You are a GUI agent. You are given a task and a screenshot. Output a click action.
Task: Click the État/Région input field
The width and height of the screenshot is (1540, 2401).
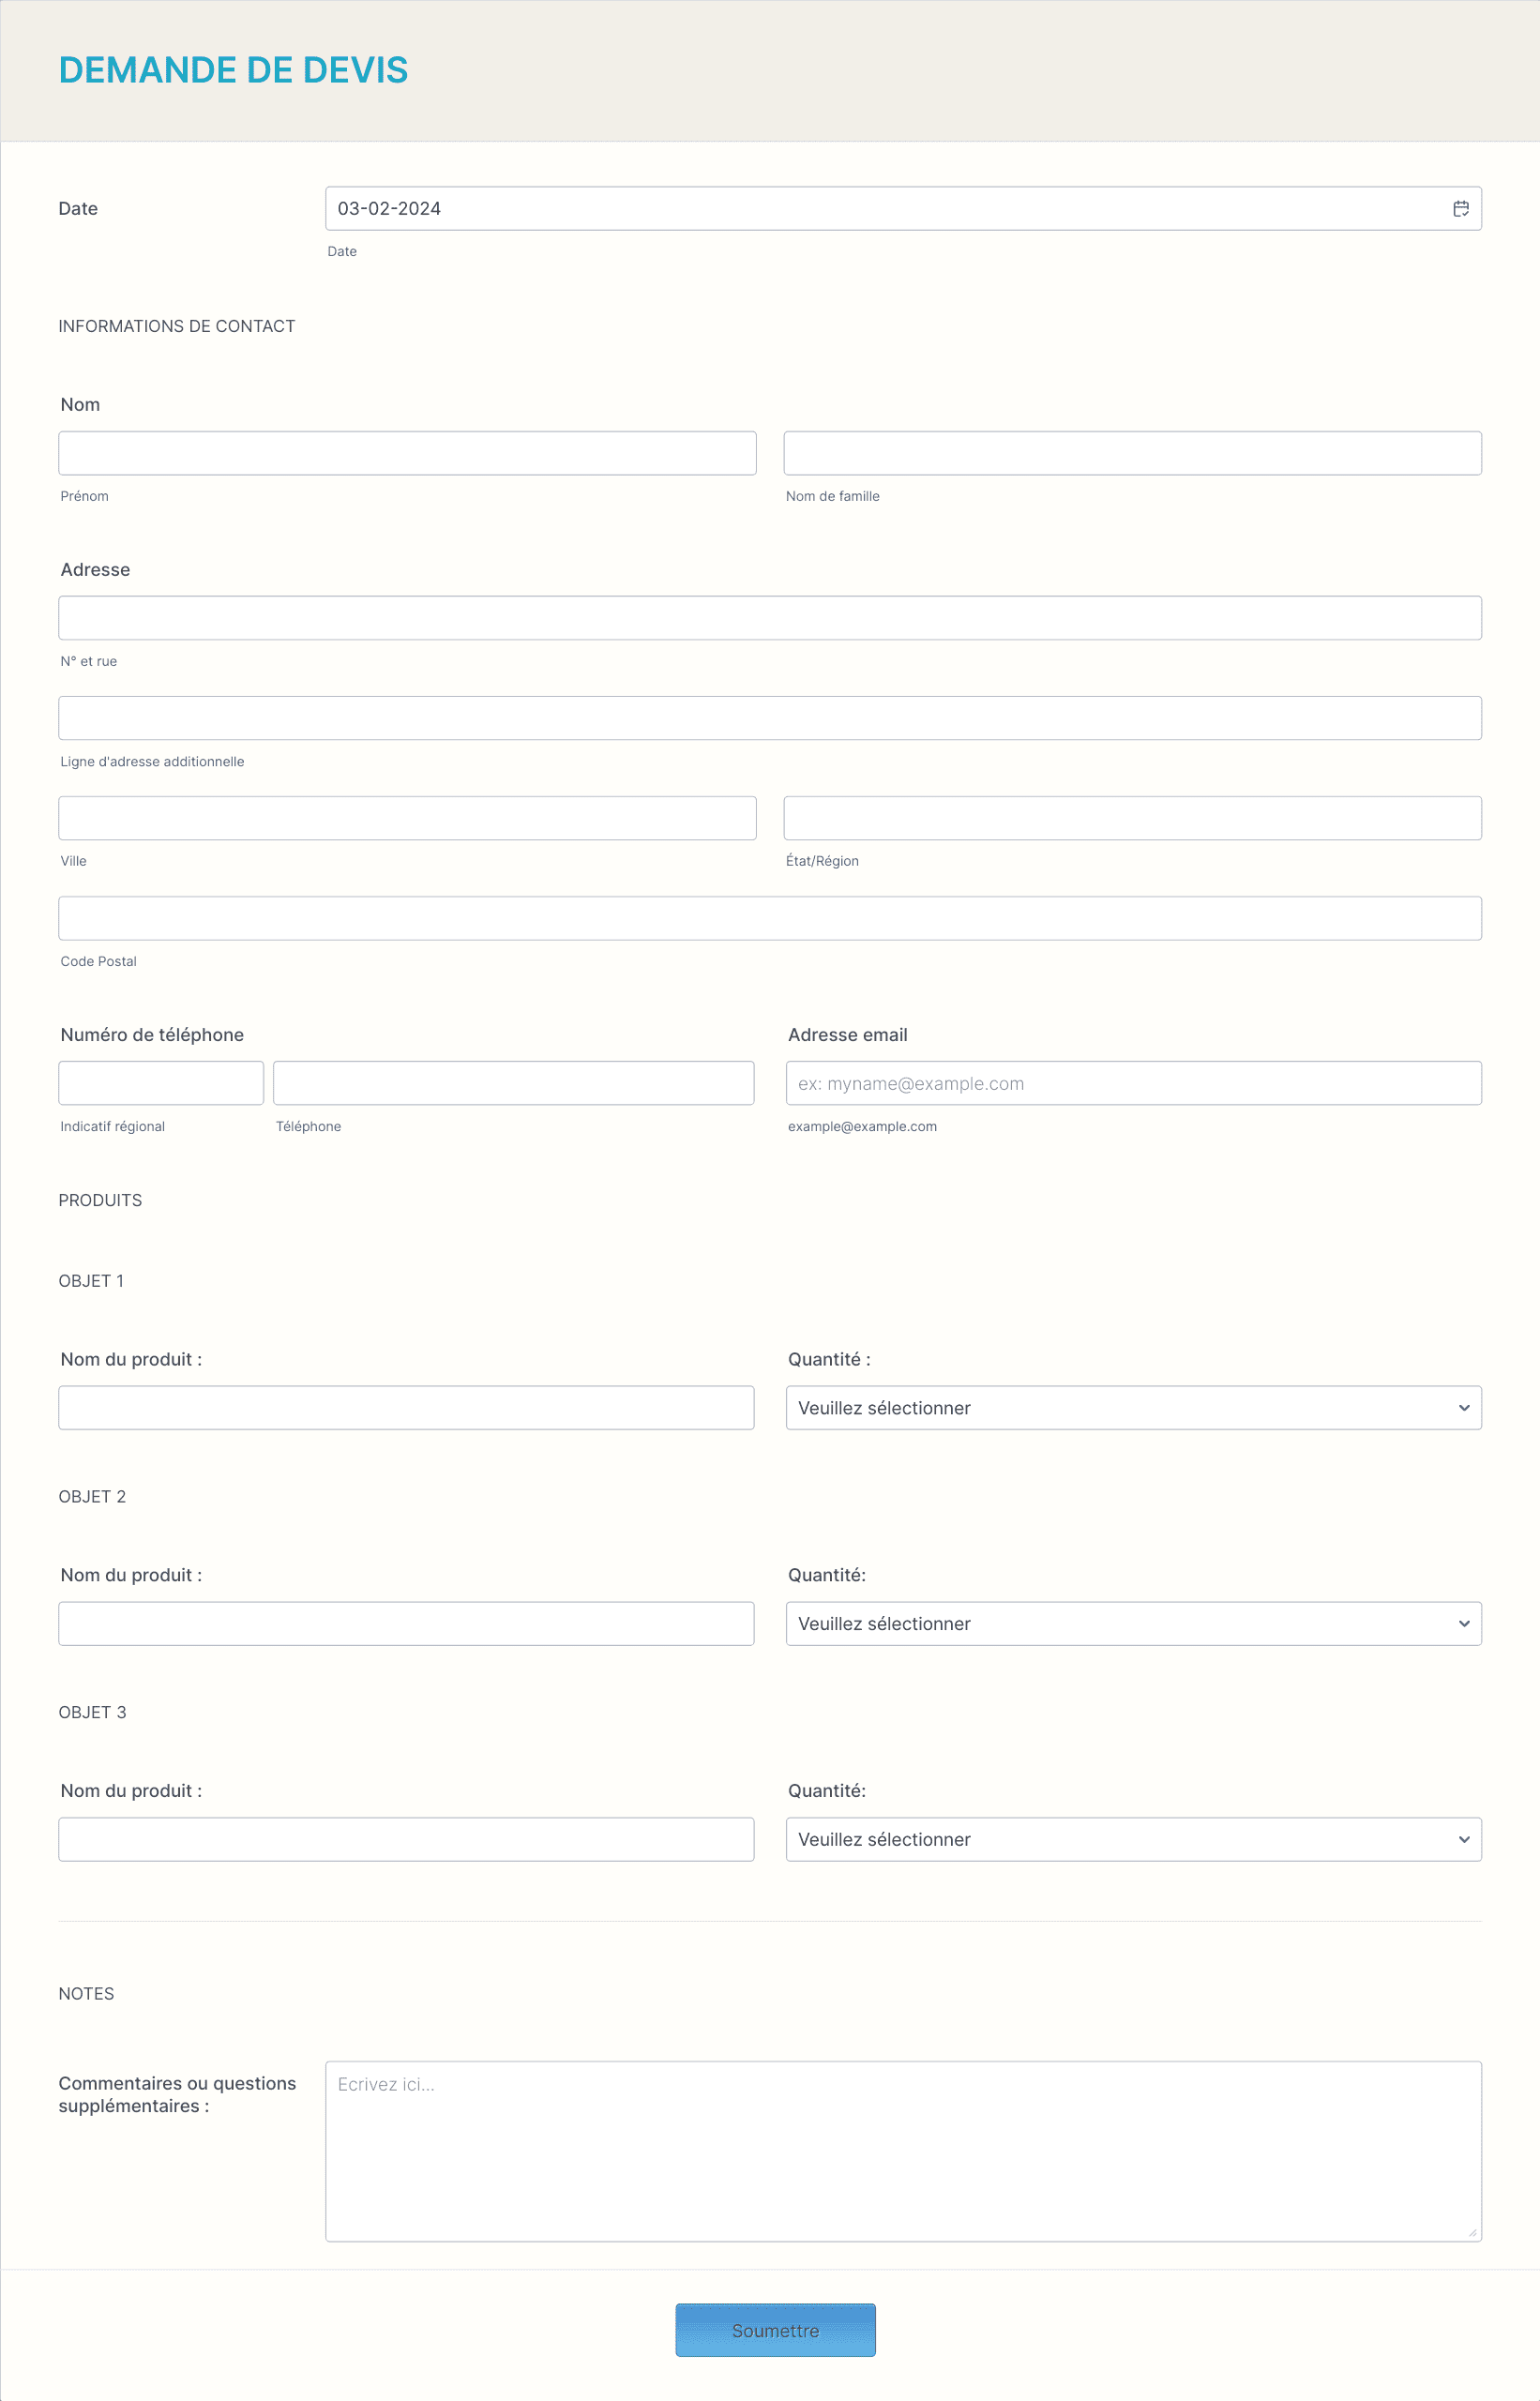pos(1132,818)
